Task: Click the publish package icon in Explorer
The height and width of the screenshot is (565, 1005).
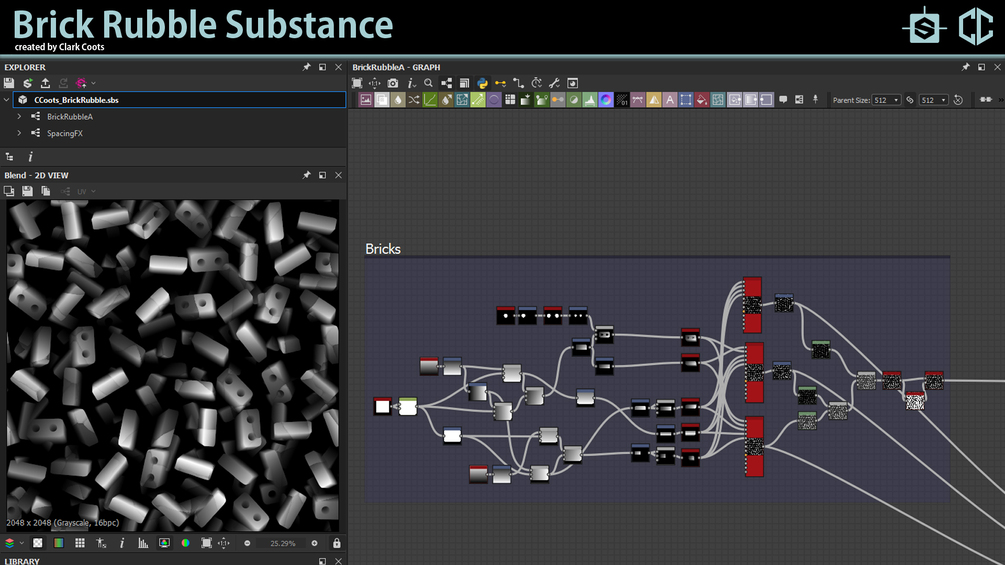Action: click(28, 83)
